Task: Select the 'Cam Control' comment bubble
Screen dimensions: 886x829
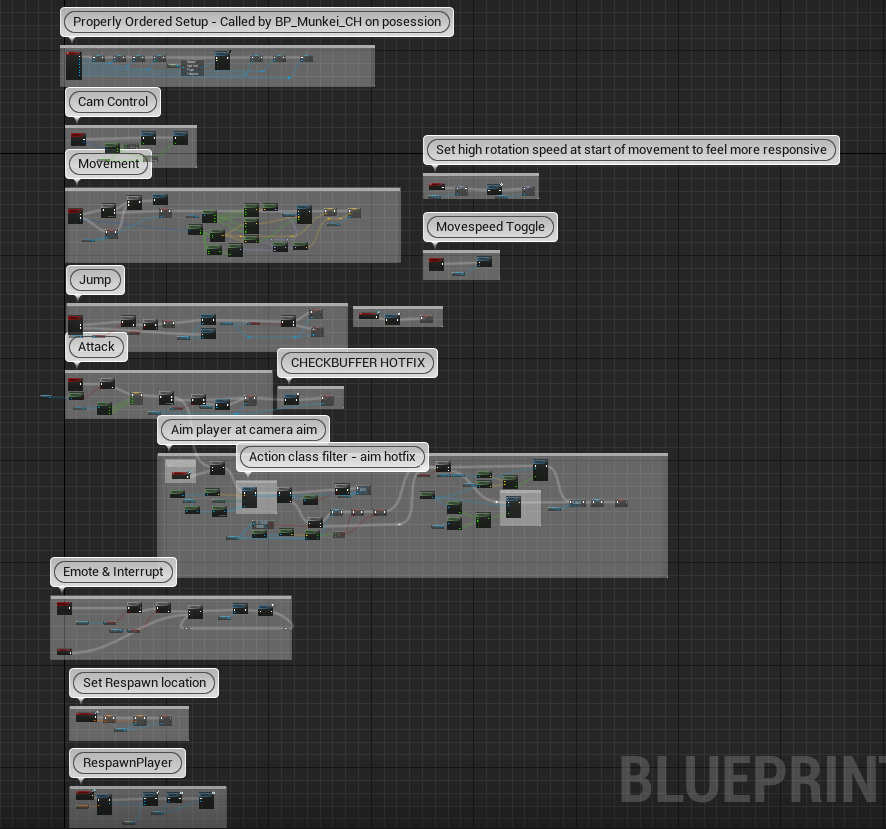Action: (113, 102)
